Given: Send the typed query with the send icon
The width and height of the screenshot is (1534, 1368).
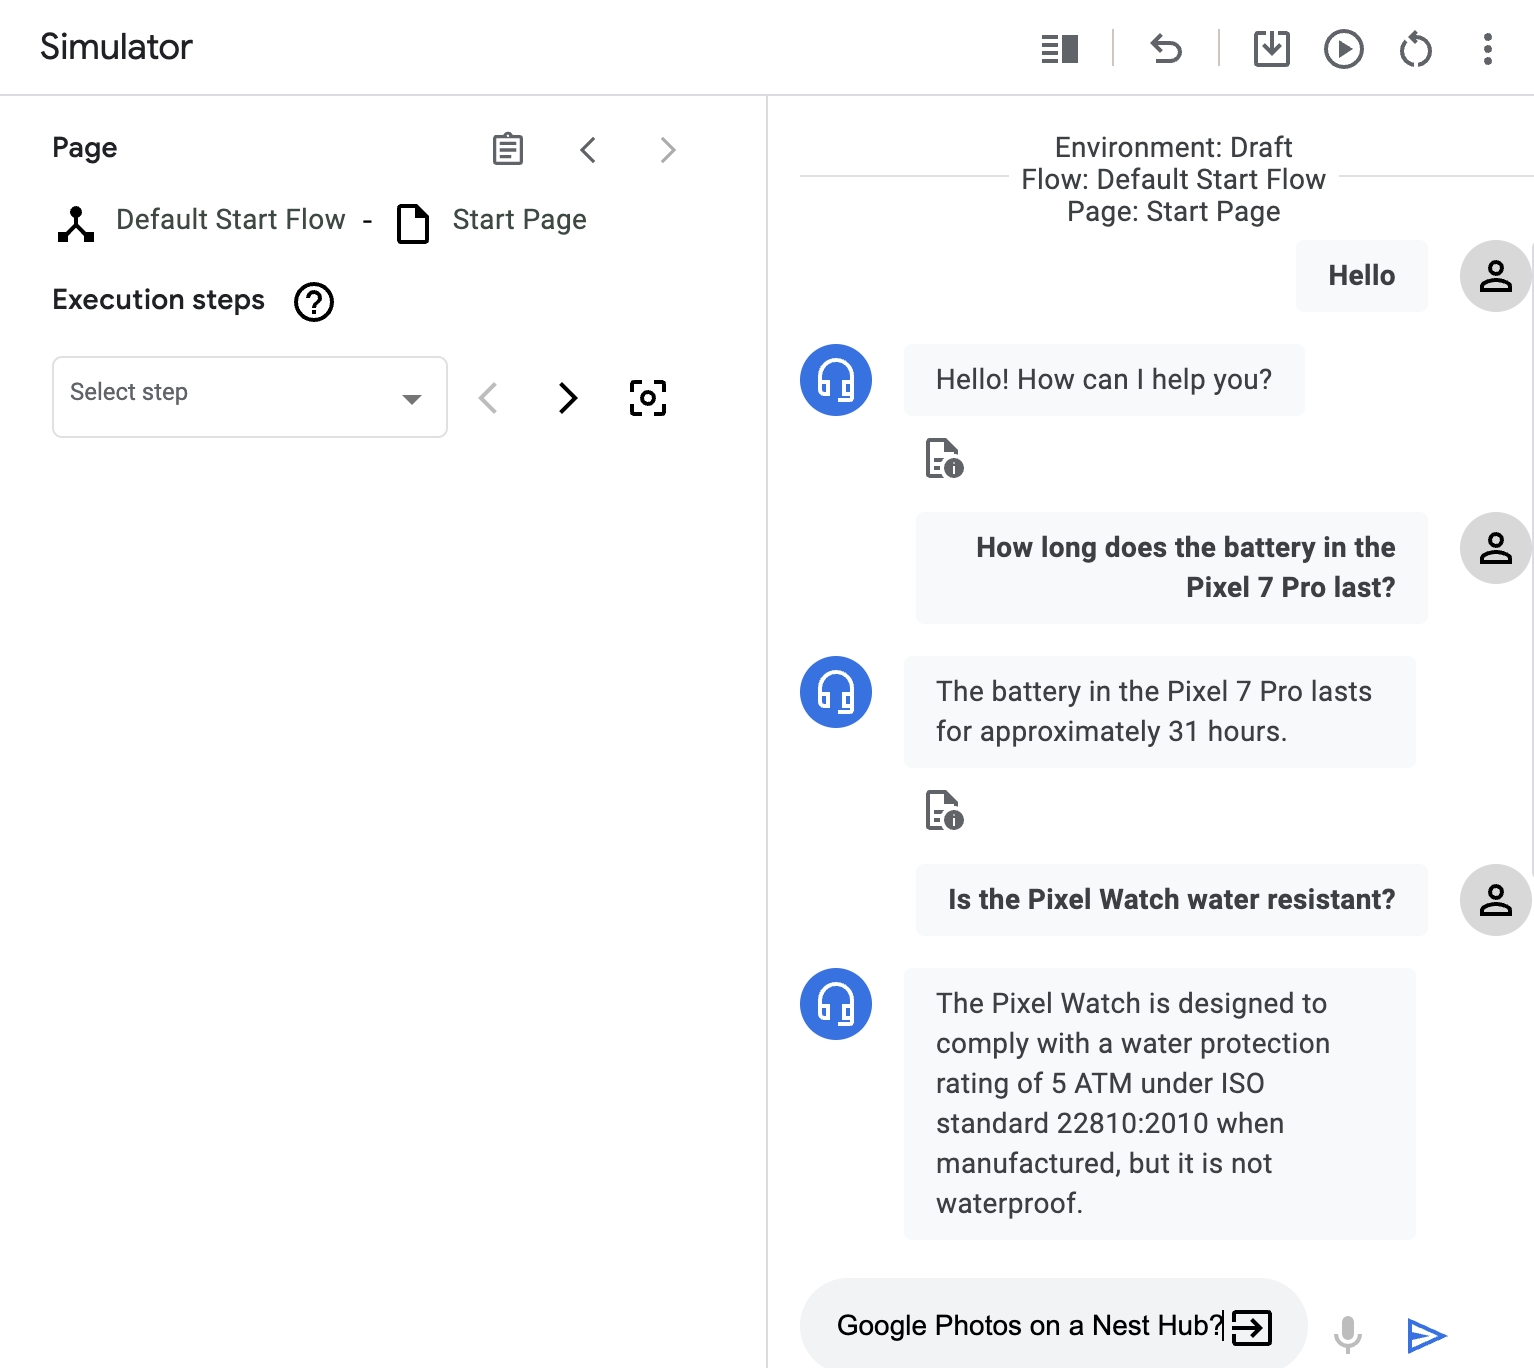Looking at the screenshot, I should click(1425, 1335).
